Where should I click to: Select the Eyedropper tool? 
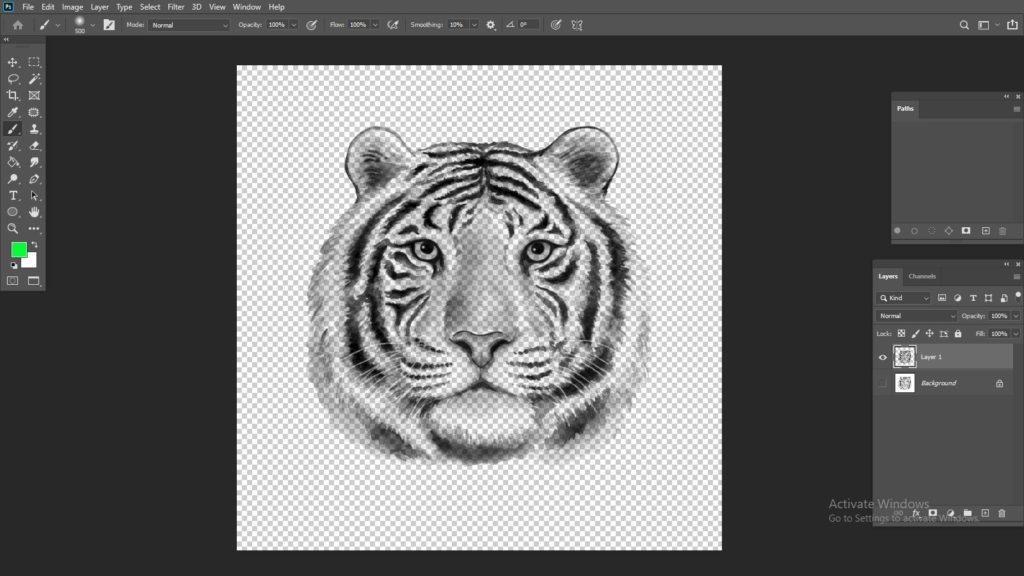point(12,112)
